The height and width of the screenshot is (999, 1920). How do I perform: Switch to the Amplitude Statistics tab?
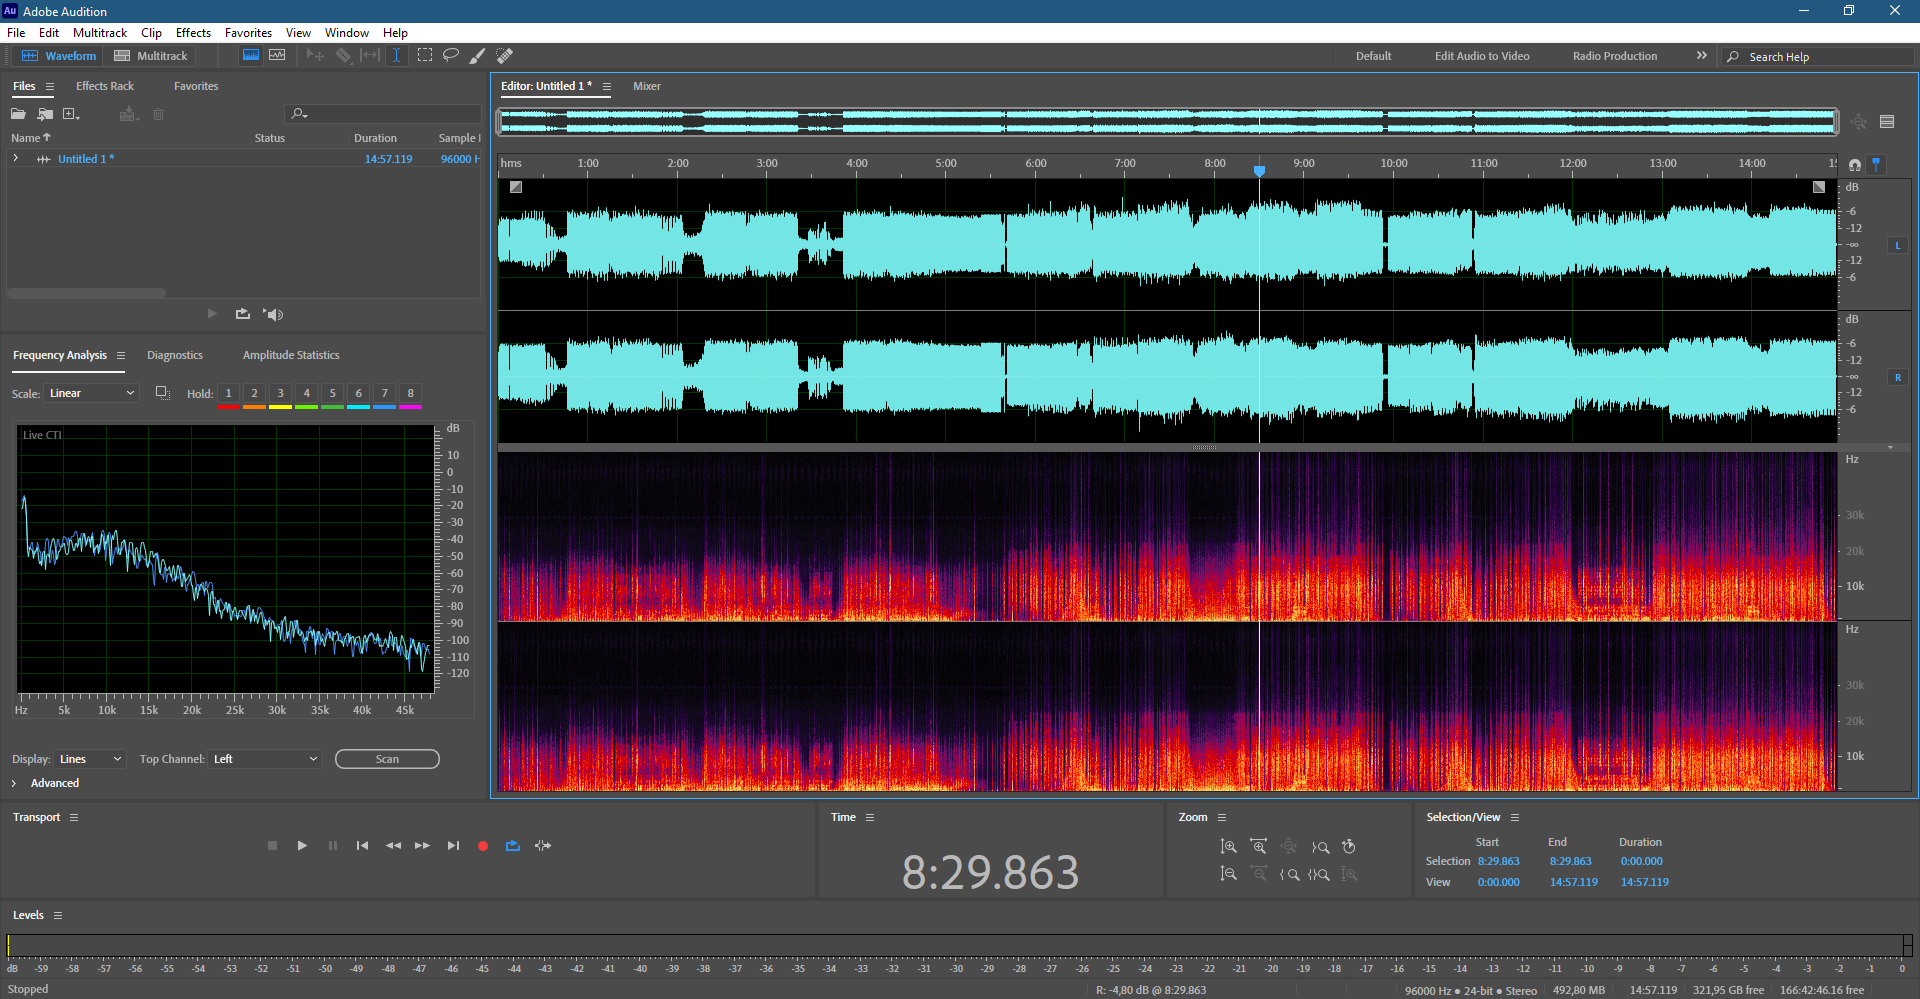pos(291,355)
